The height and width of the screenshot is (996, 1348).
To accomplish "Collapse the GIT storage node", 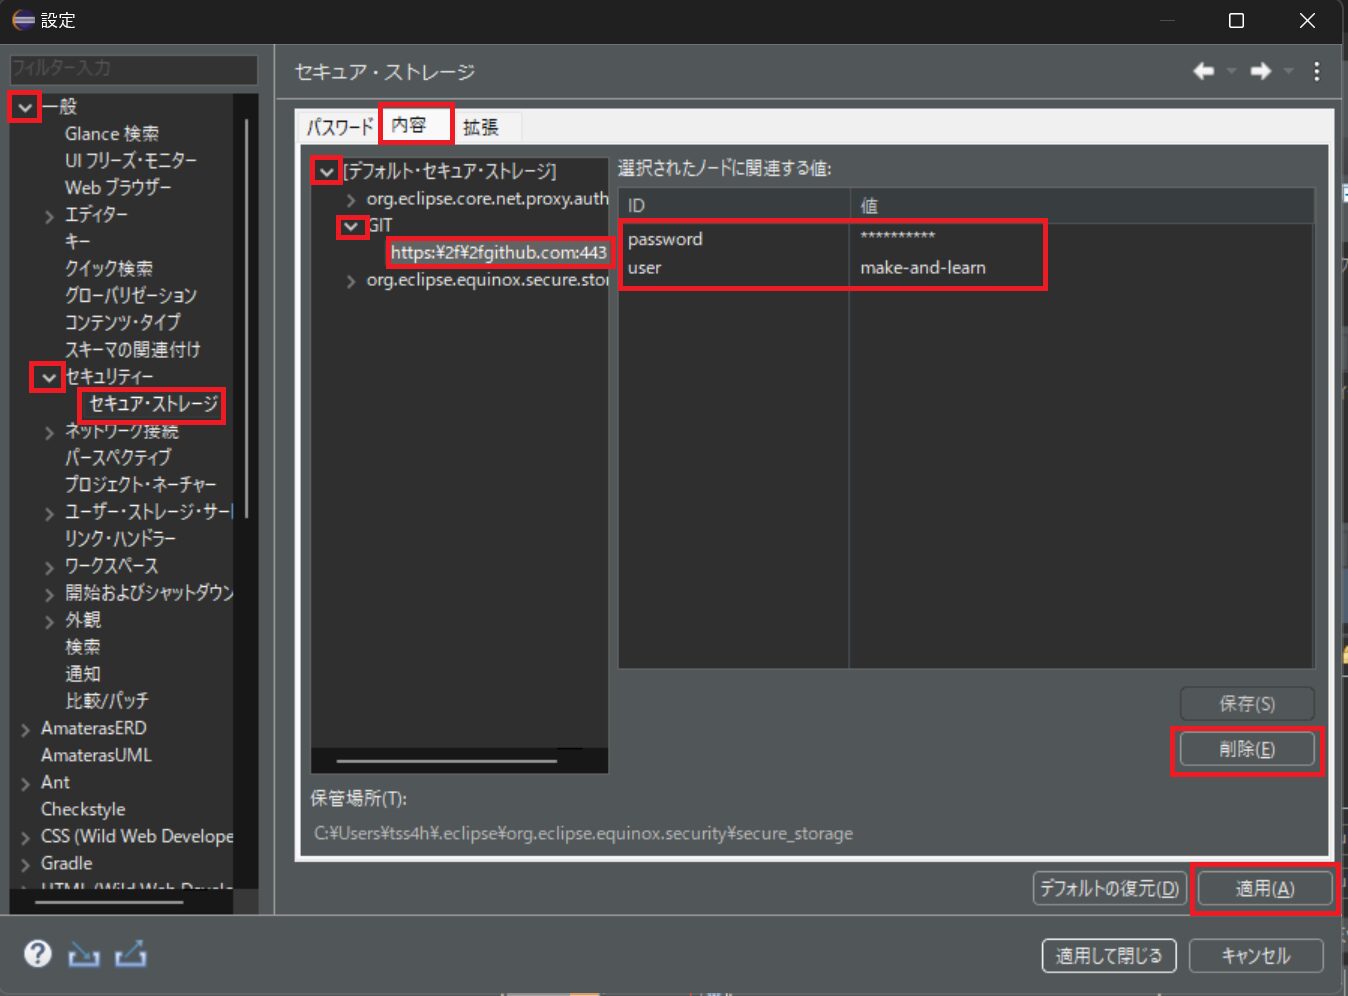I will coord(351,227).
